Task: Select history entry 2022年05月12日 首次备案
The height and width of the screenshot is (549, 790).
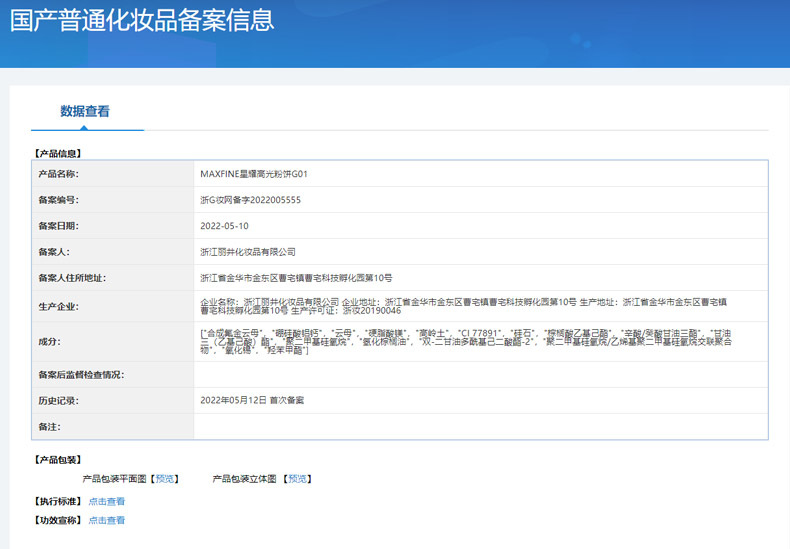Action: point(252,400)
